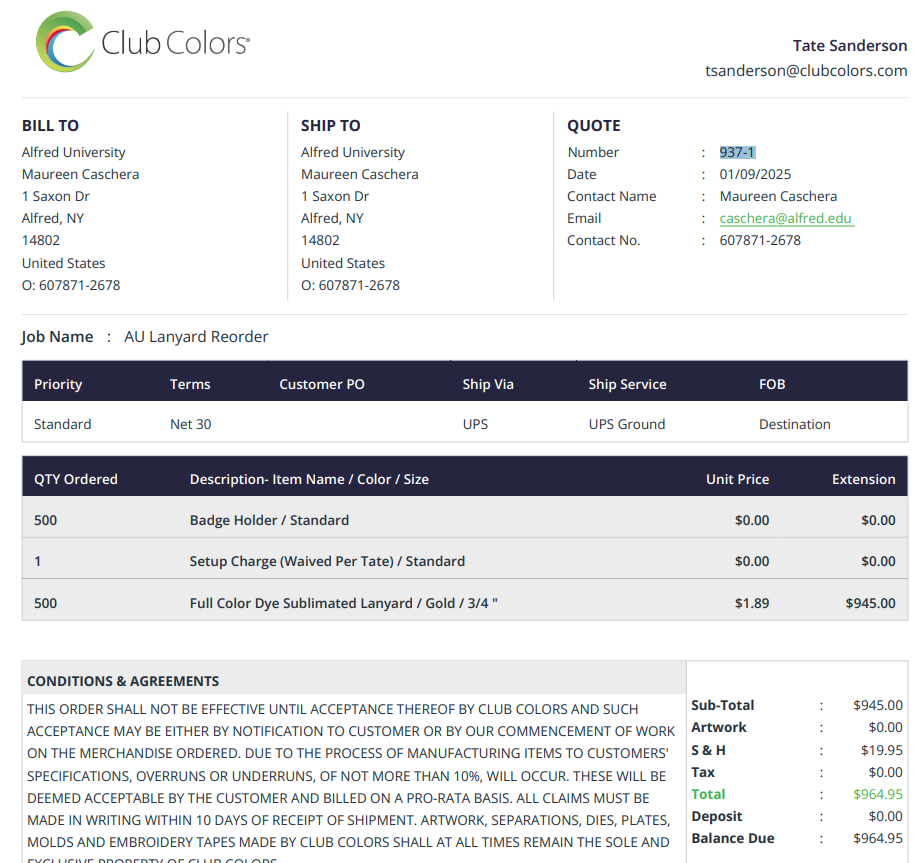This screenshot has height=863, width=914.
Task: Open the caschera@alfred.edu email link
Action: pos(786,218)
